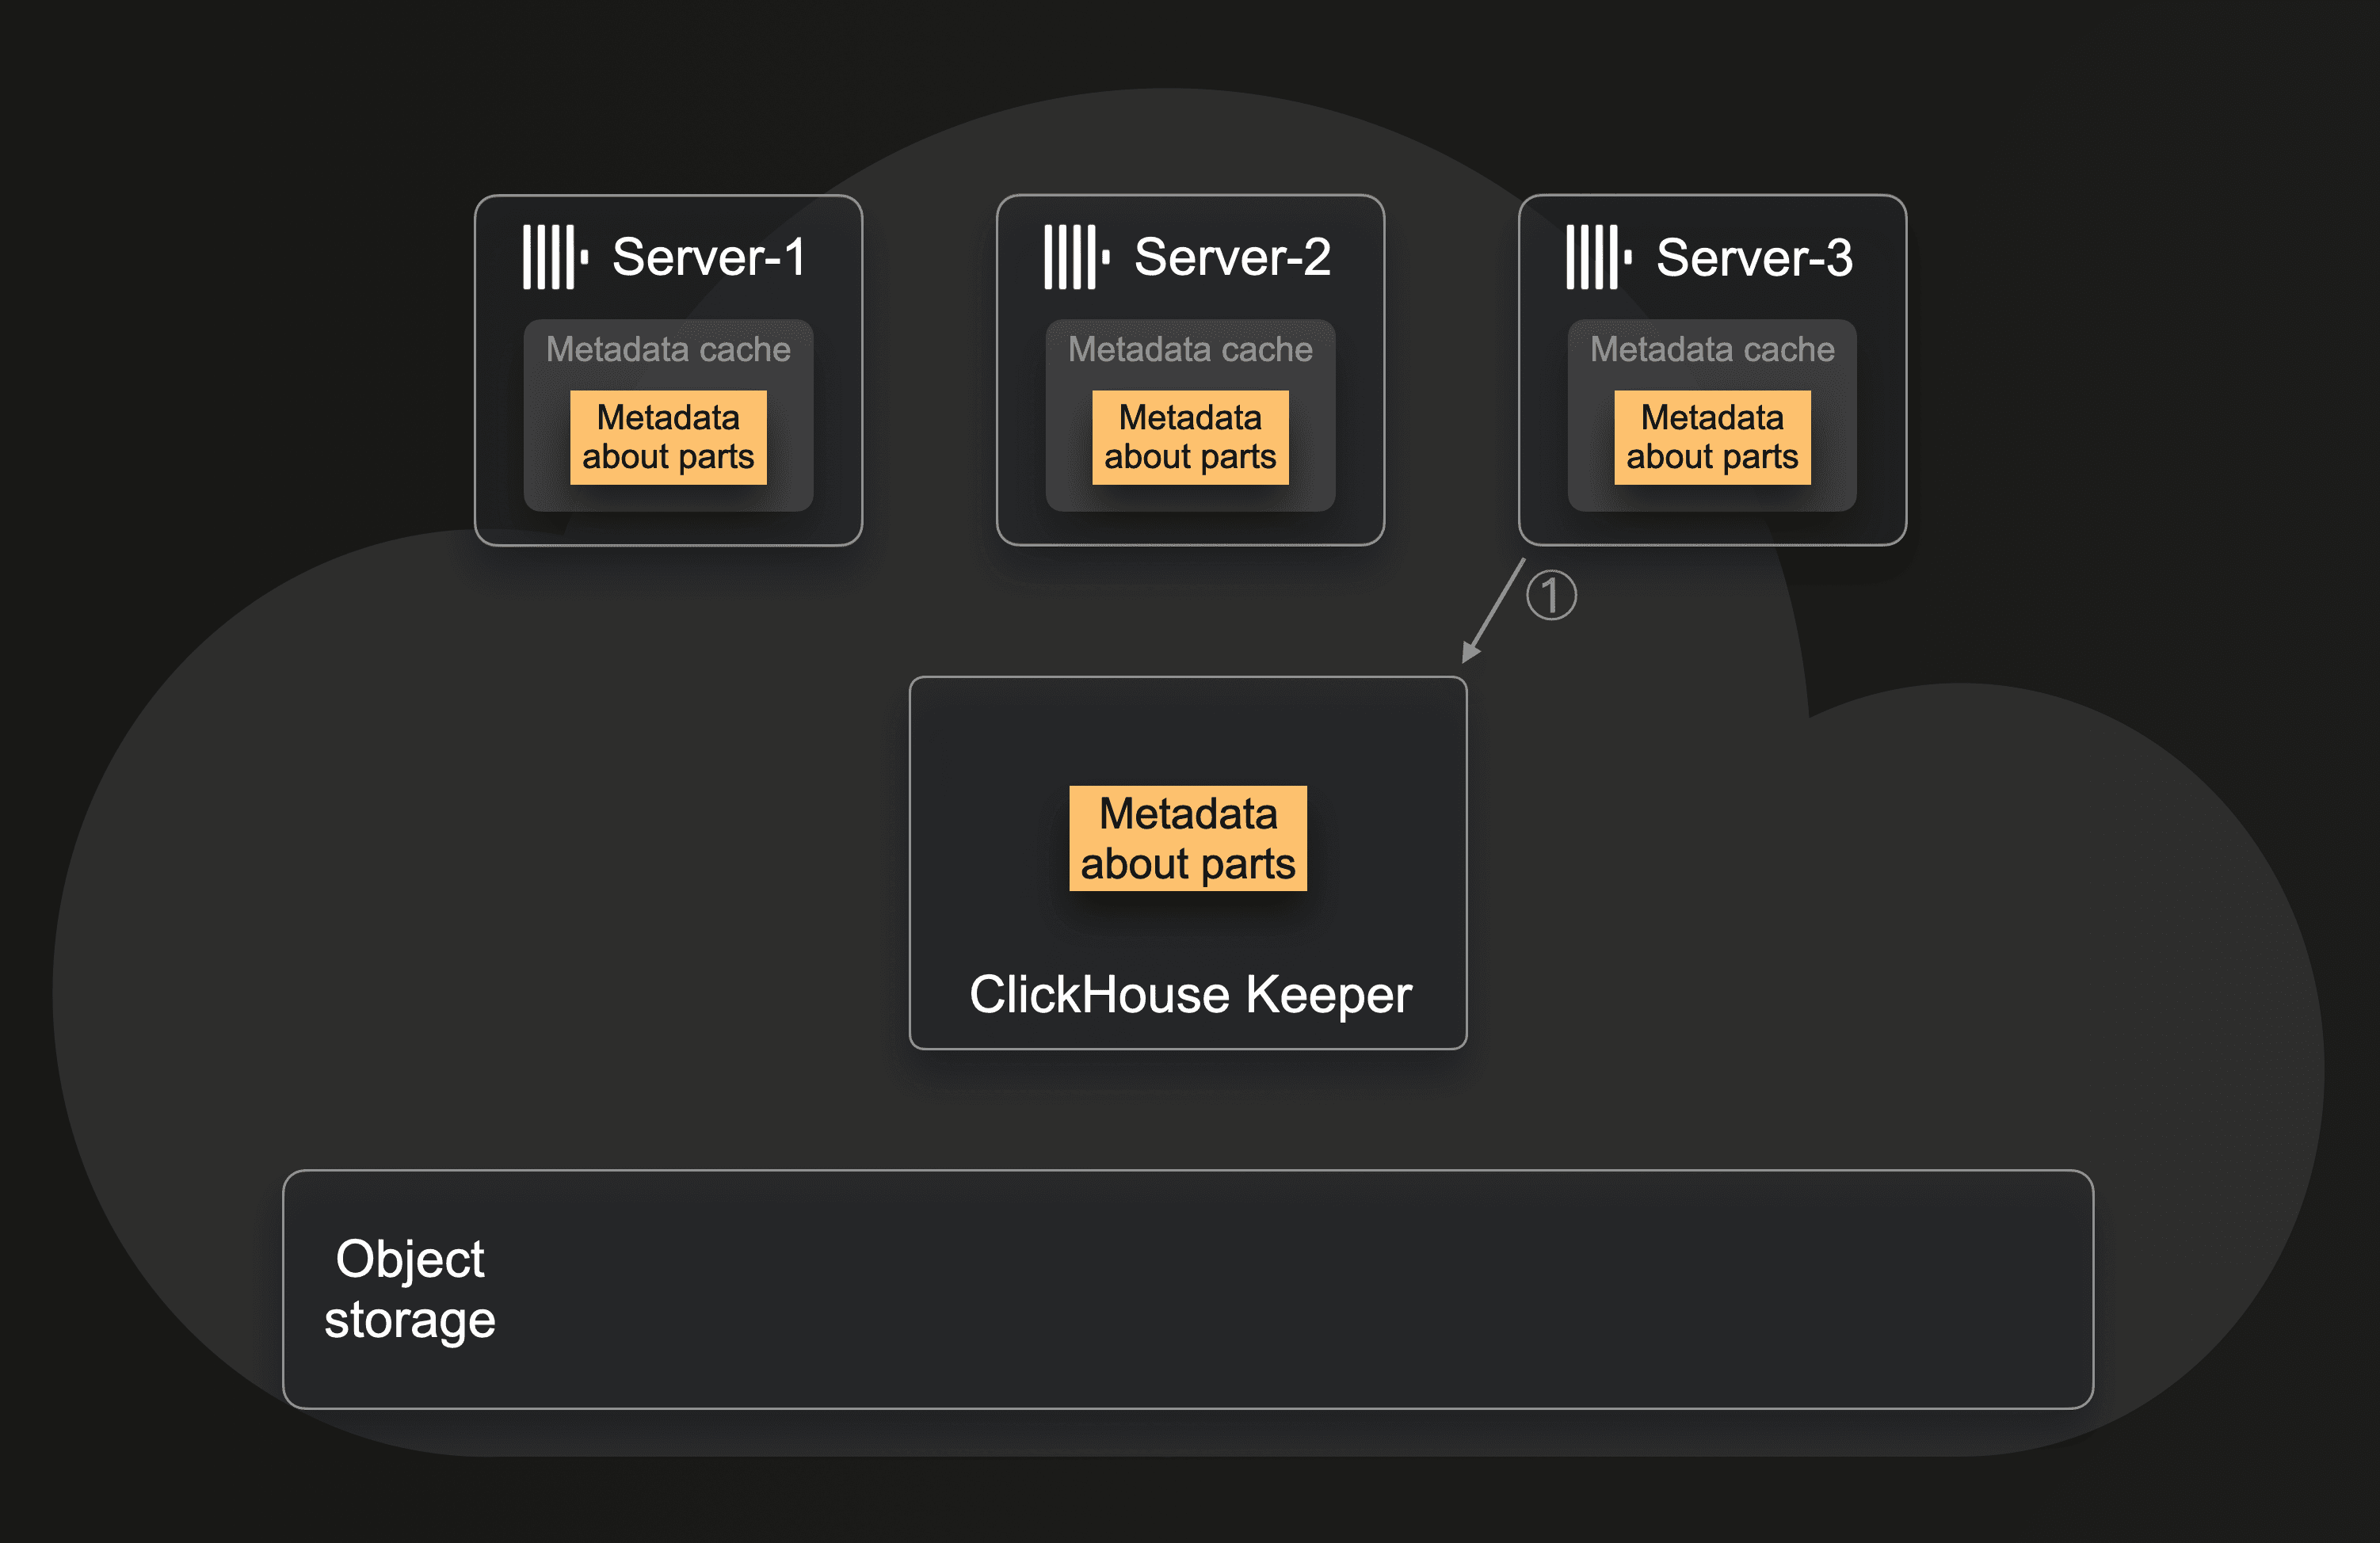Click the Metadata cache label in Server-1
The height and width of the screenshot is (1543, 2380).
668,349
